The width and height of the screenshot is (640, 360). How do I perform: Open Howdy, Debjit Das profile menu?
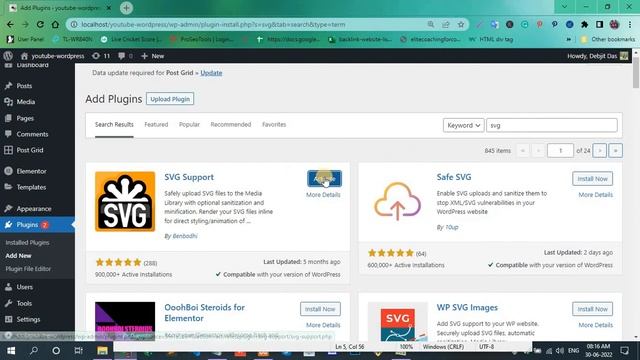pos(598,56)
